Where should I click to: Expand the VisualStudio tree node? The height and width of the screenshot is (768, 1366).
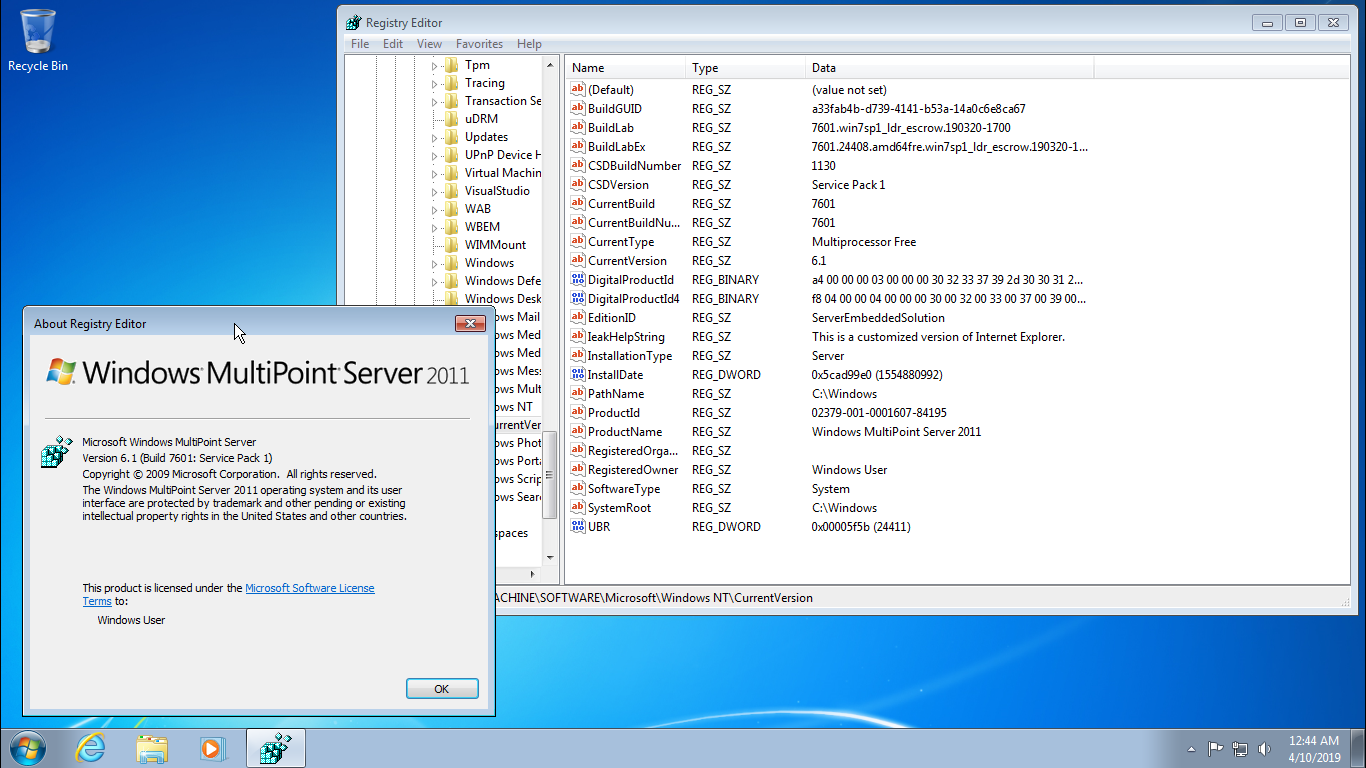point(435,192)
